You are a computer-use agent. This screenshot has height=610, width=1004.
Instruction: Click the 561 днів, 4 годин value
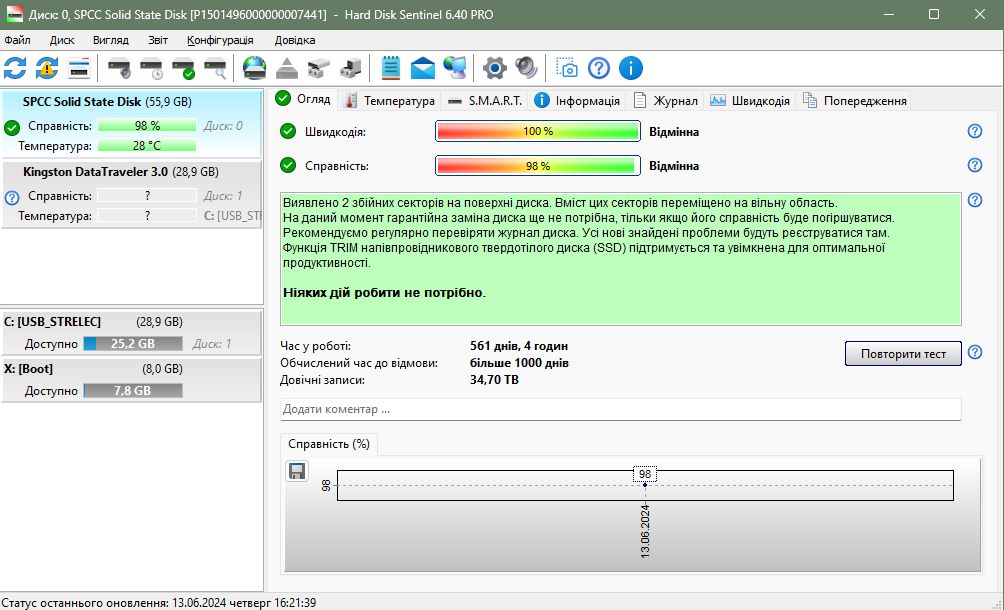[519, 346]
